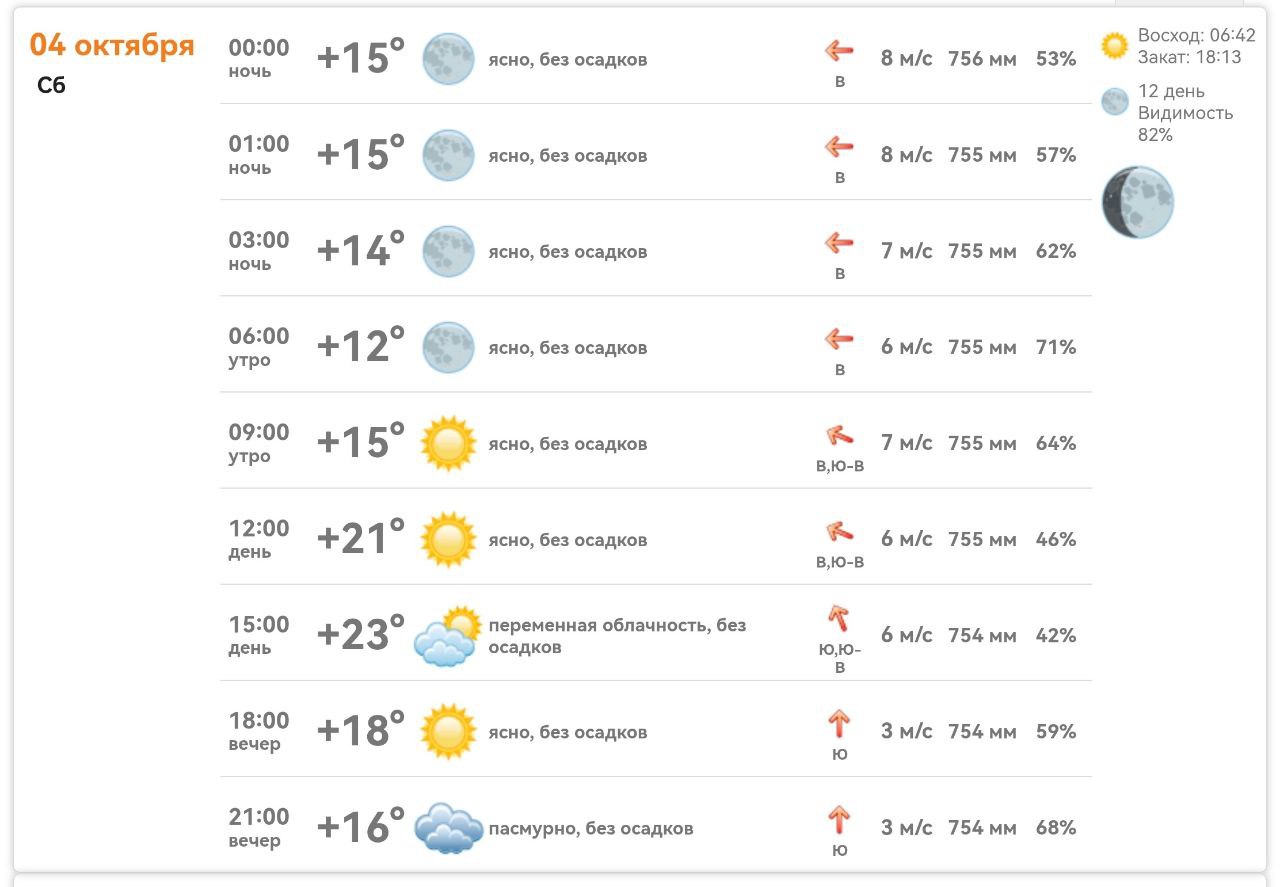Click the moon icon in the 00:00 row

click(448, 59)
